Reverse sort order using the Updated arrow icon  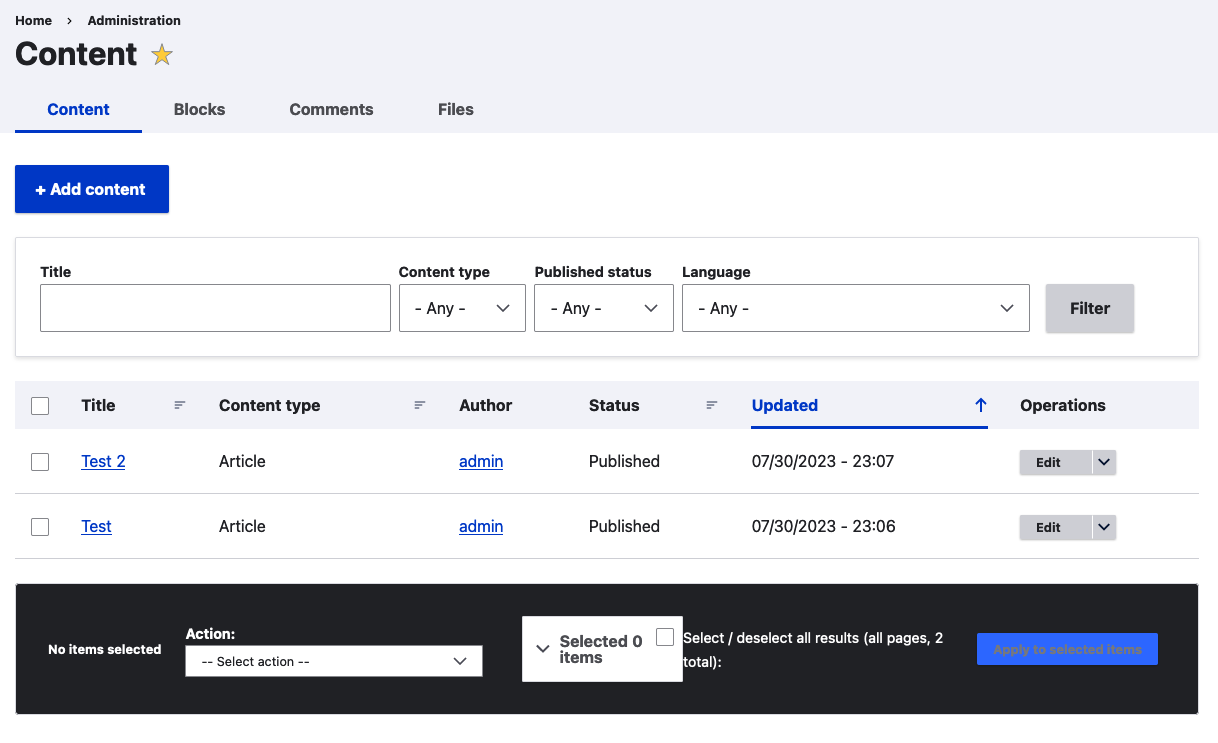point(980,405)
